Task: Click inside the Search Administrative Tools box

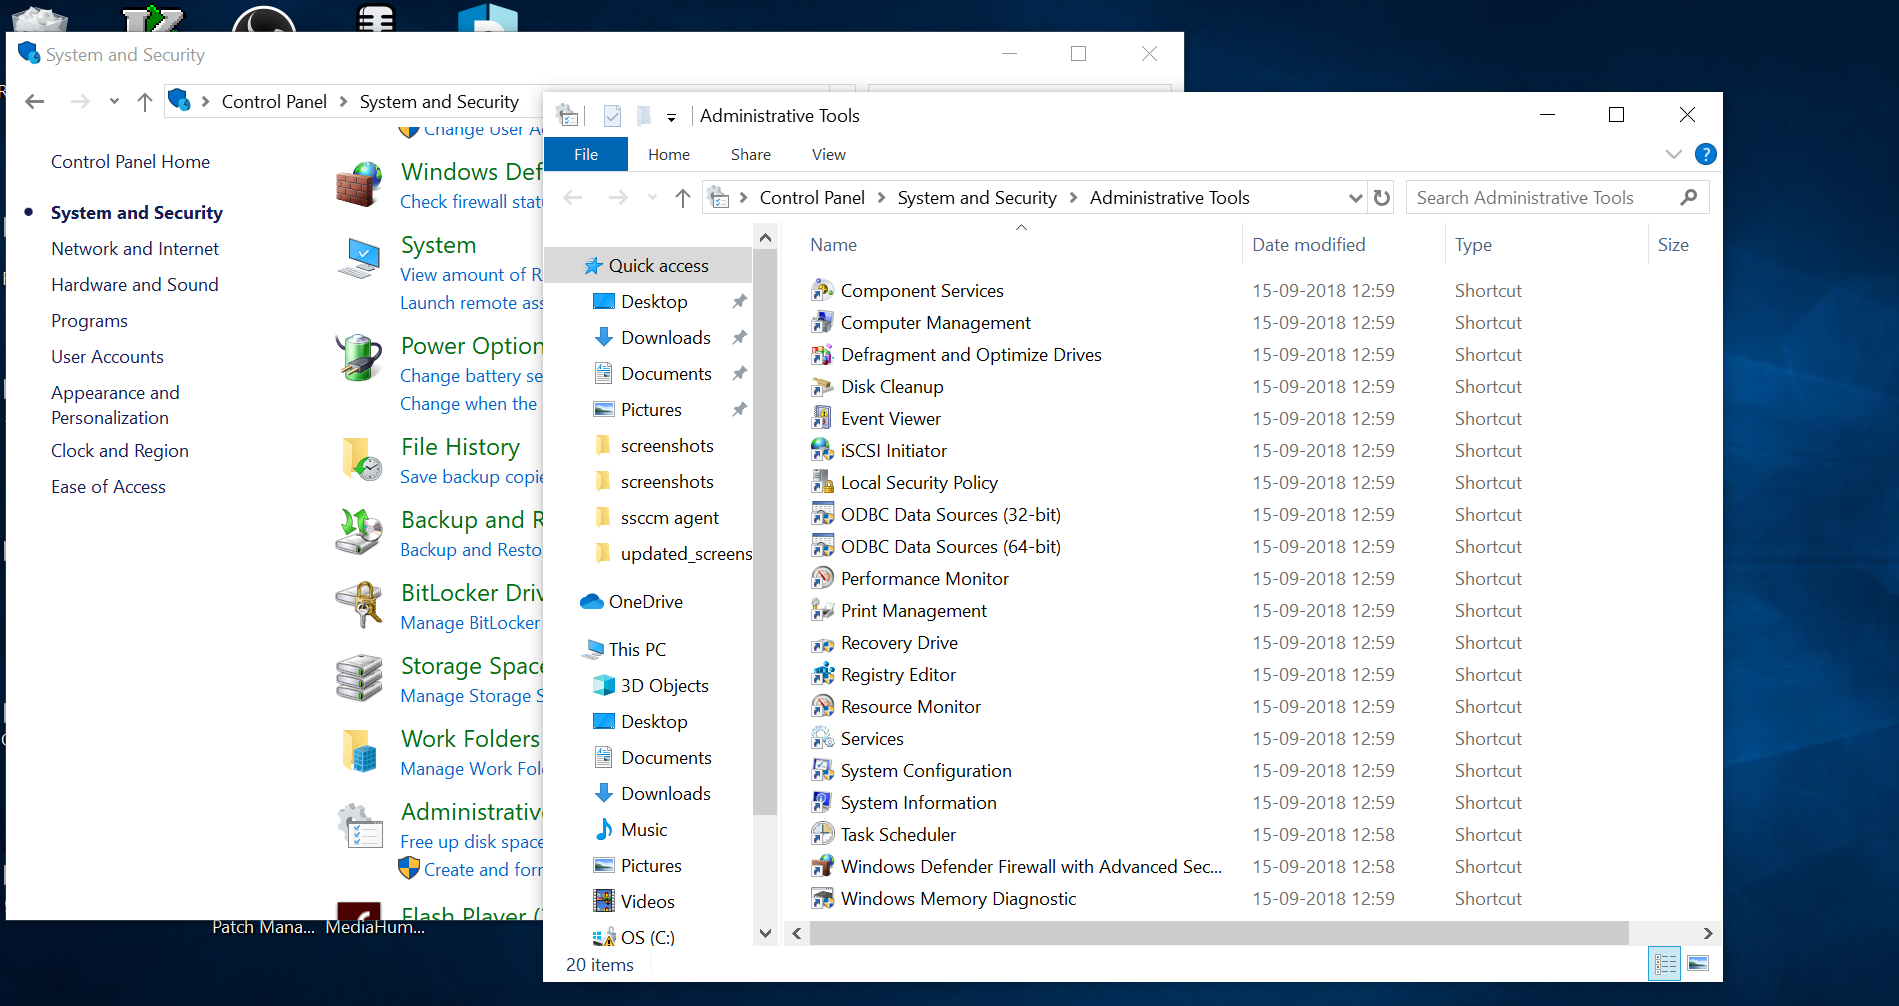Action: click(1540, 197)
